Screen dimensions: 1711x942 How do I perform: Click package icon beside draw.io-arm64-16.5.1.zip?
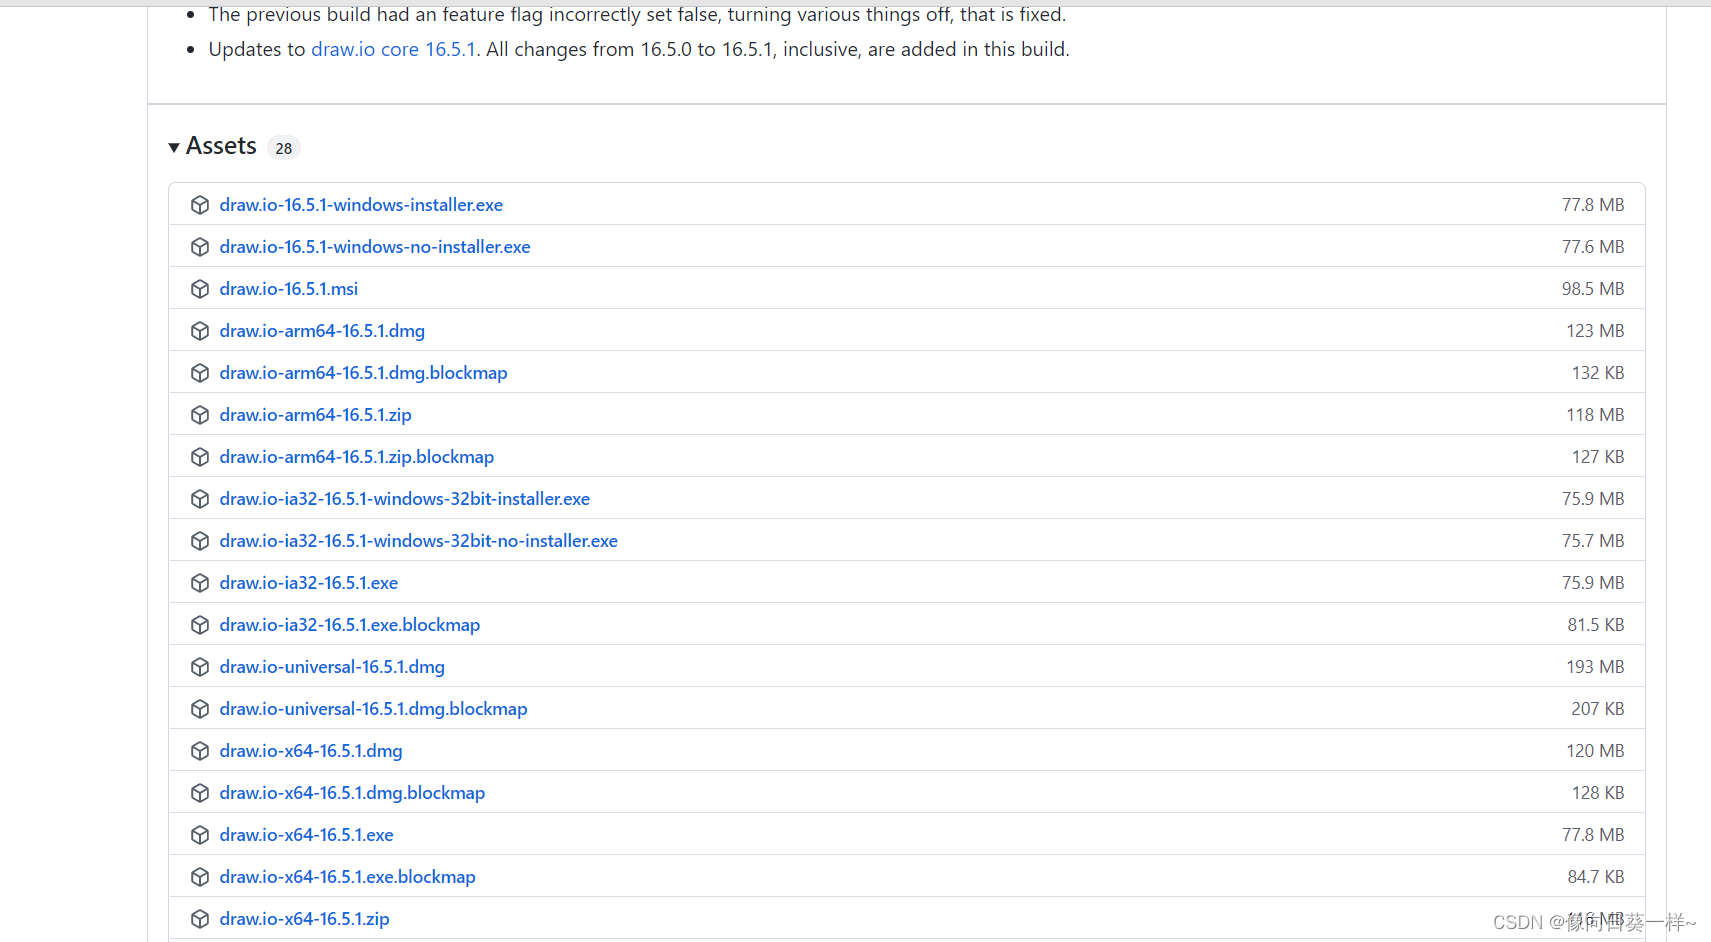tap(200, 415)
